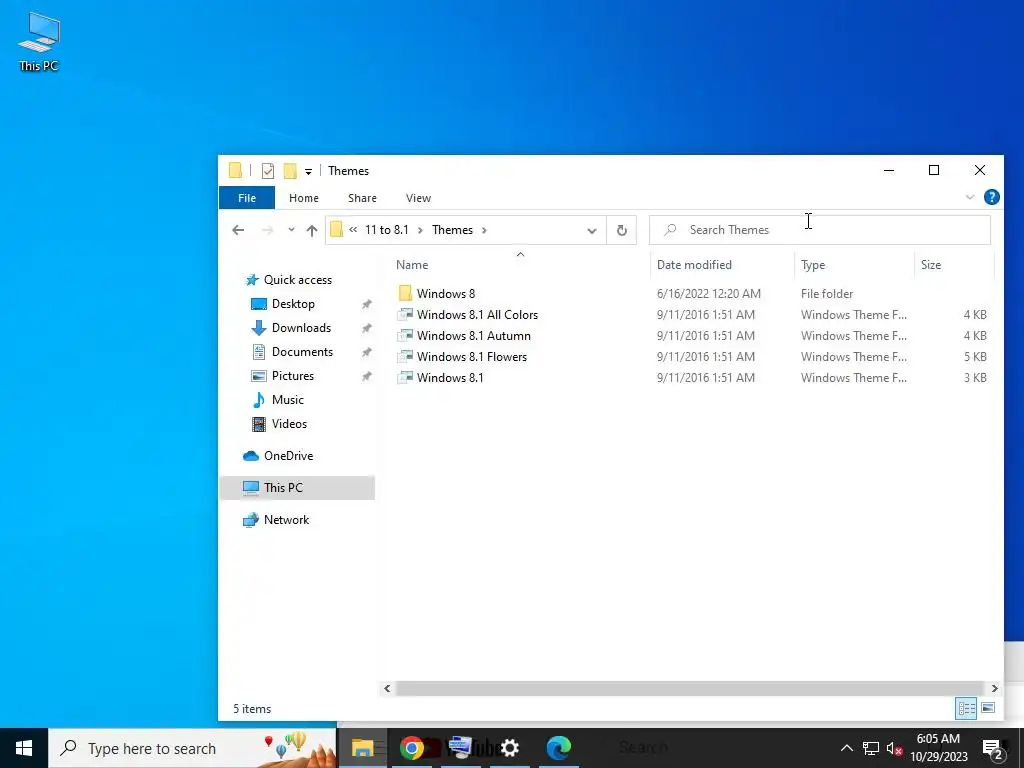Click the 'File folder' type cell

point(827,294)
